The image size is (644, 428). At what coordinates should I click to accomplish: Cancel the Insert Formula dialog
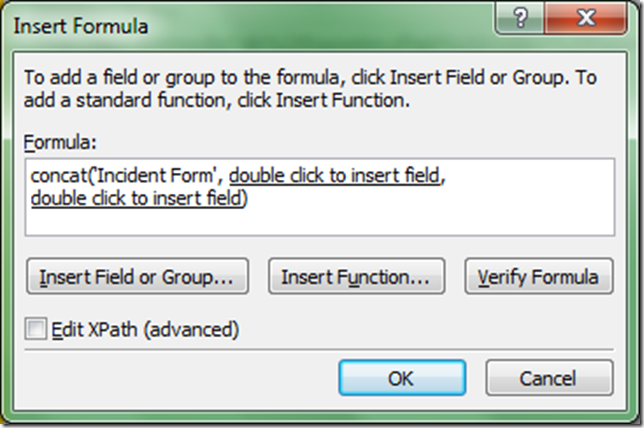549,378
